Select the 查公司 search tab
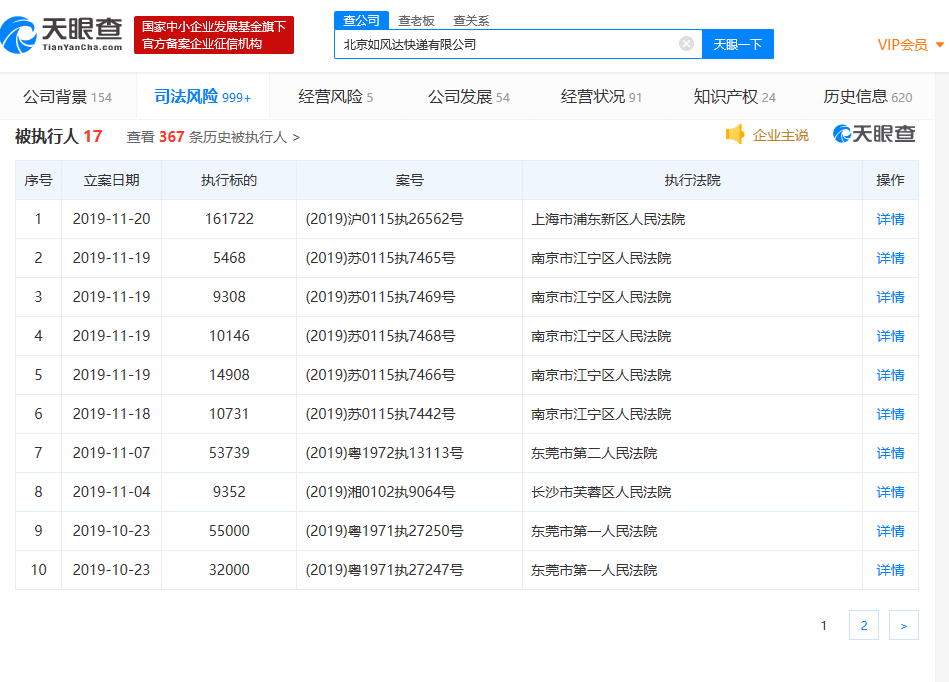949x682 pixels. 361,20
